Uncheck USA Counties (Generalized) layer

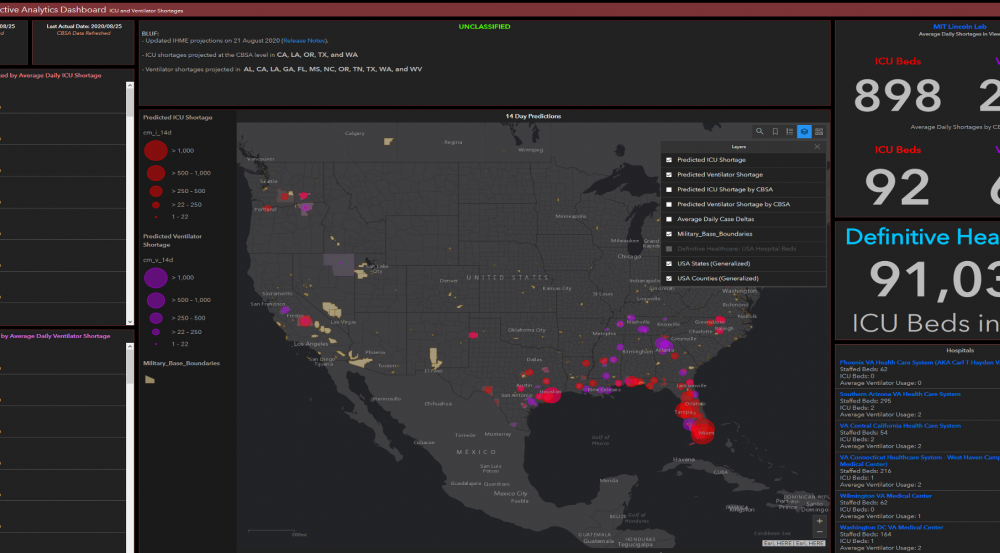point(669,279)
